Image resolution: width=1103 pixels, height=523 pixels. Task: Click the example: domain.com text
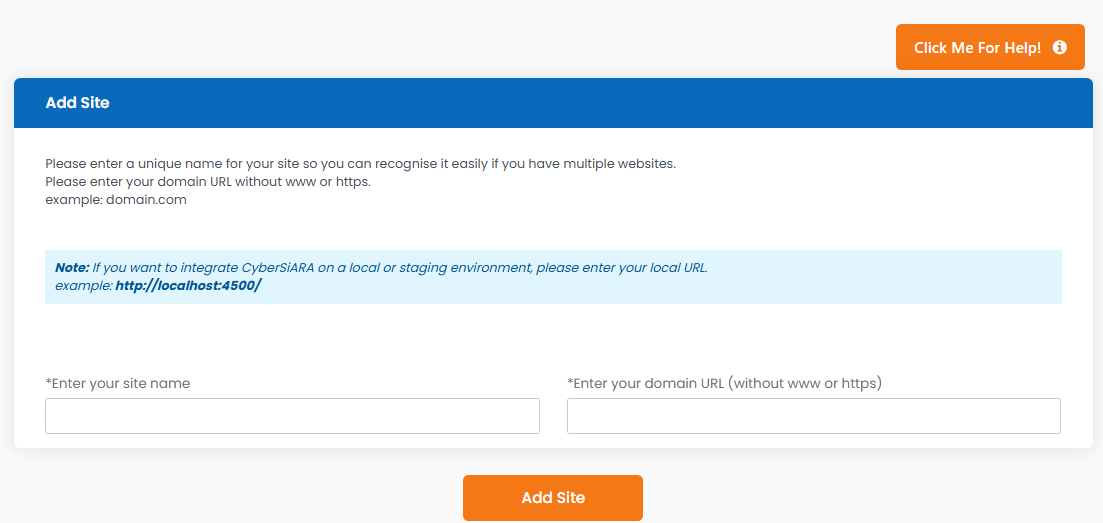116,200
